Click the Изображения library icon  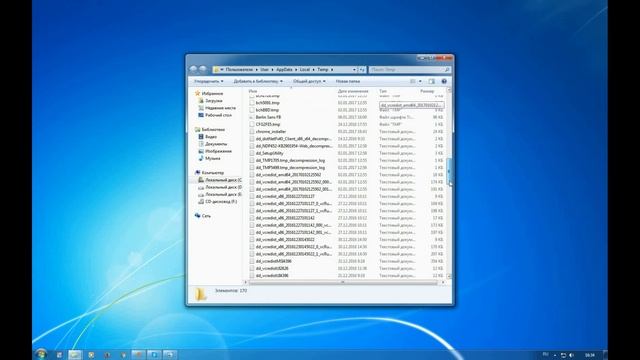201,151
